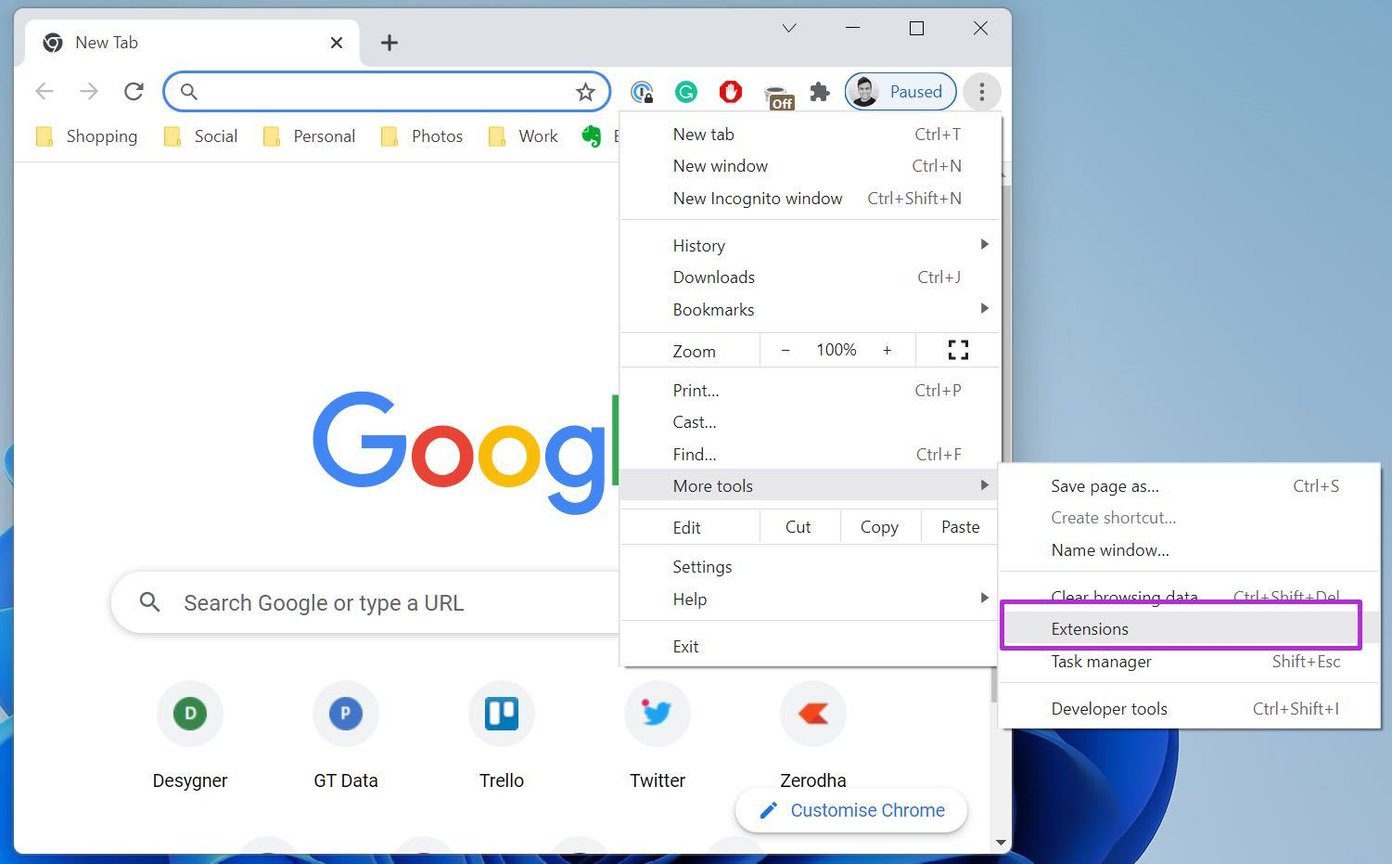The height and width of the screenshot is (864, 1392).
Task: Decrease zoom with the minus button
Action: click(785, 350)
